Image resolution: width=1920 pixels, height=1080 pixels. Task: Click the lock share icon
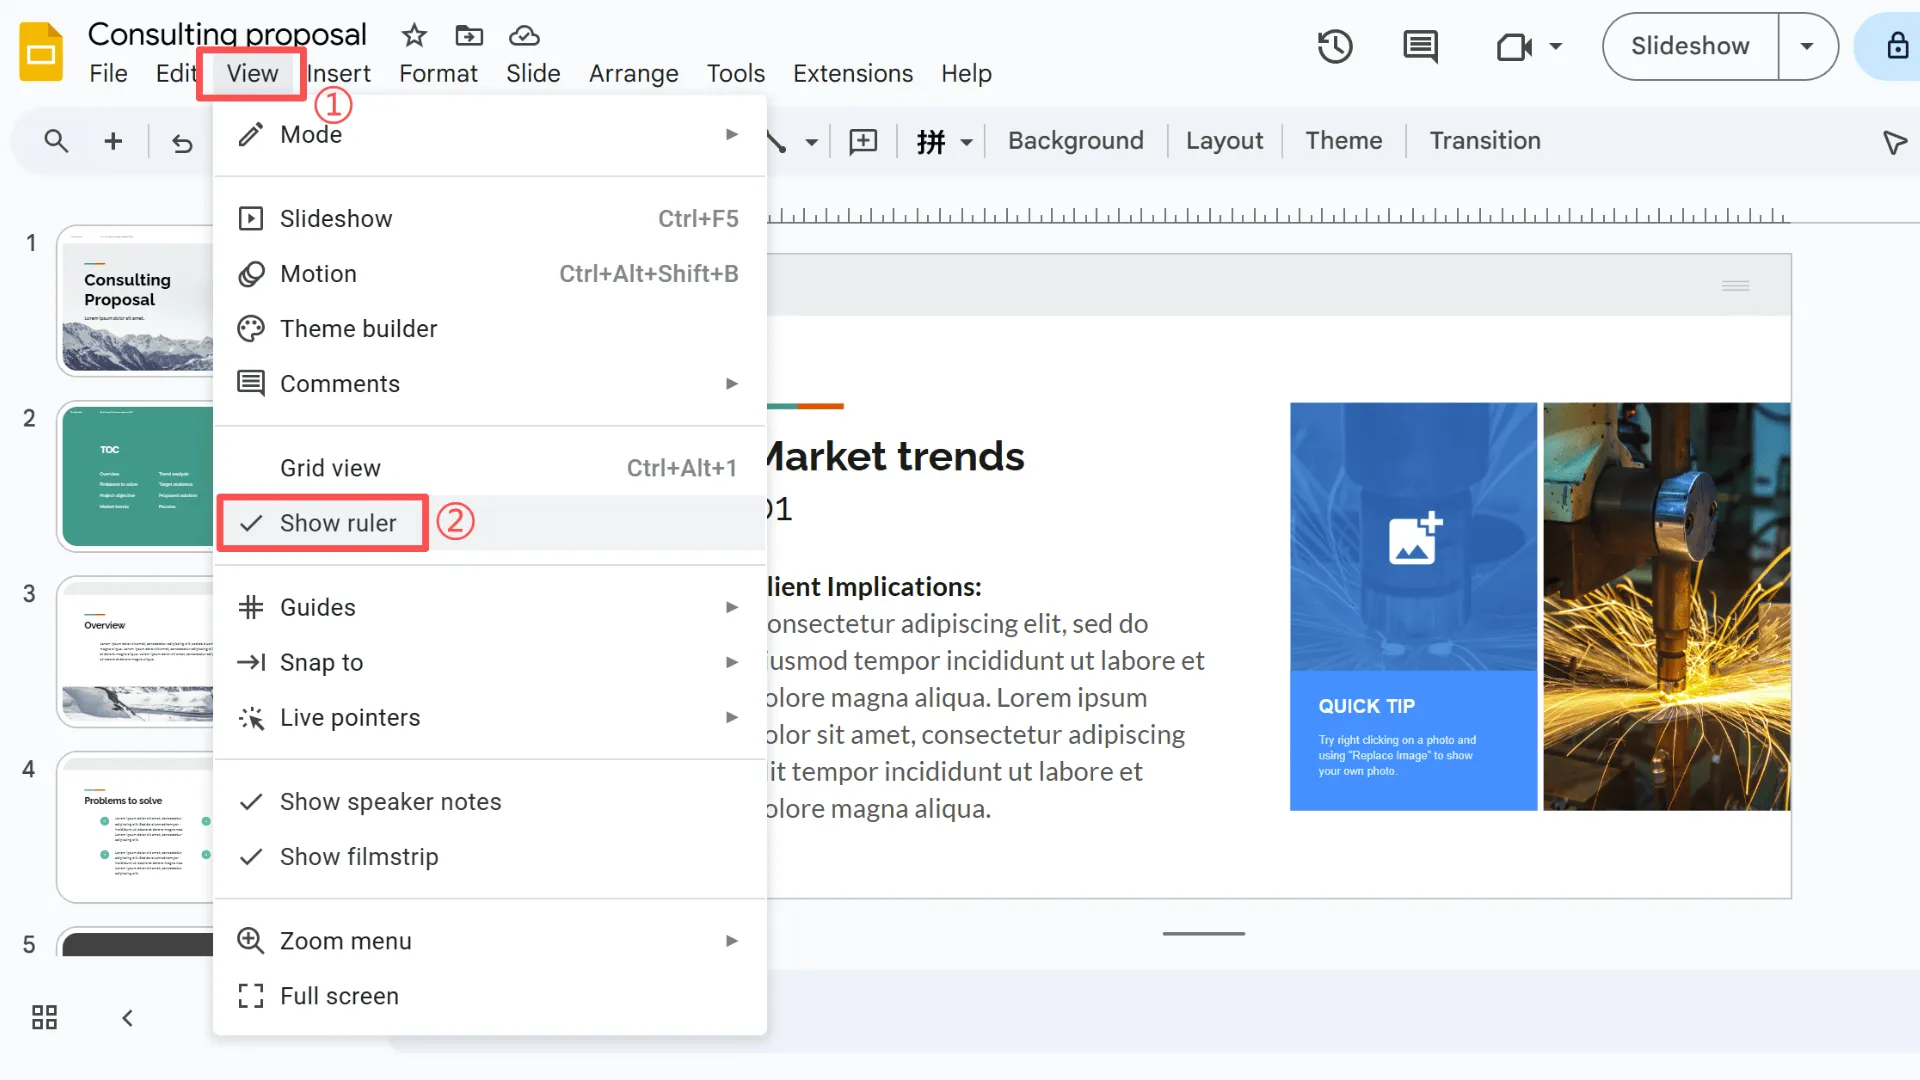tap(1897, 46)
